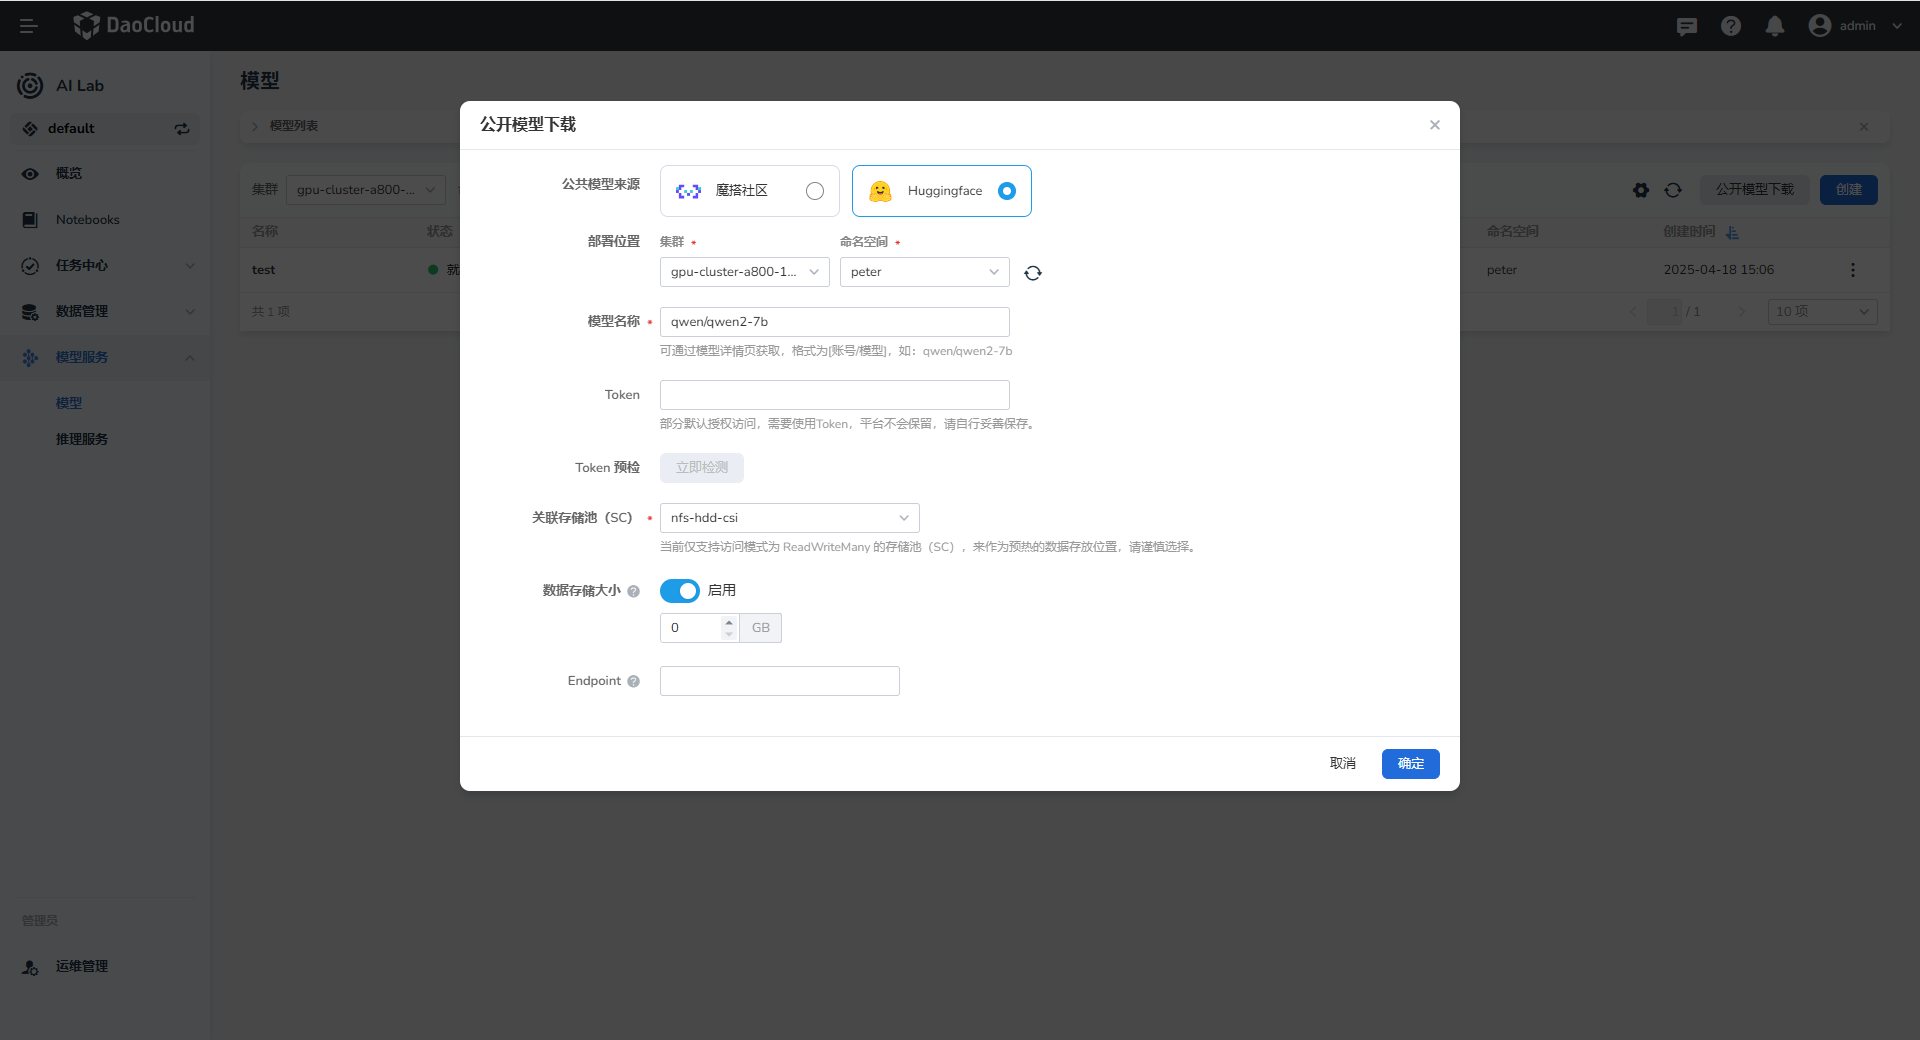Disable the 数据存储大小 启用 switch
This screenshot has width=1920, height=1040.
pyautogui.click(x=679, y=591)
